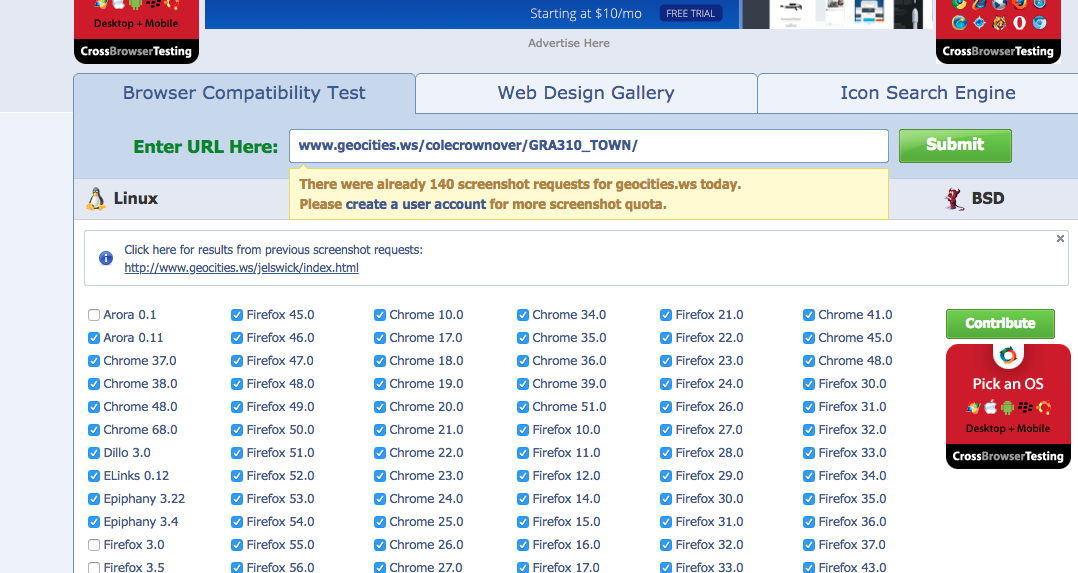Image resolution: width=1078 pixels, height=573 pixels.
Task: Open the Browser Compatibility Test tab
Action: coord(244,93)
